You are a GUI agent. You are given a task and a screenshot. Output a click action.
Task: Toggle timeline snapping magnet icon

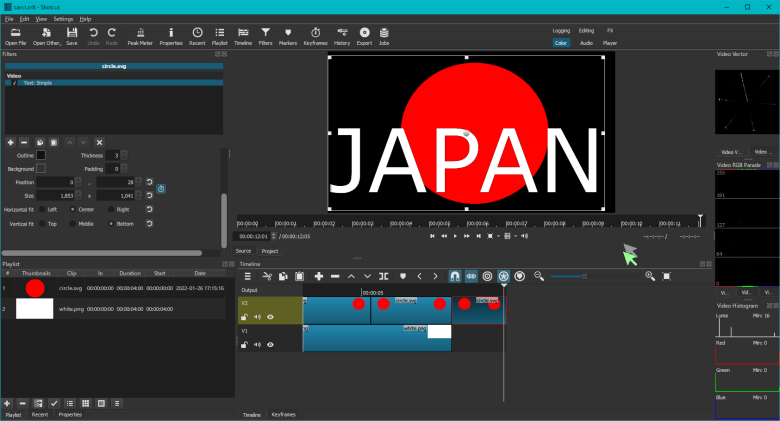coord(454,276)
